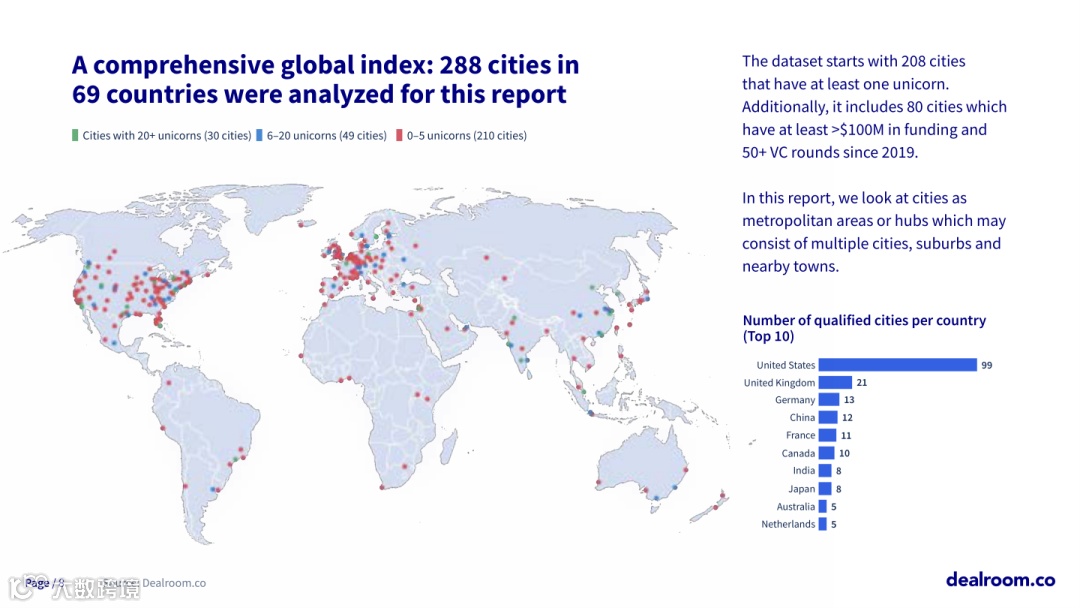Select the legend label '0–5 unicorns (210 cities)'

pos(466,136)
